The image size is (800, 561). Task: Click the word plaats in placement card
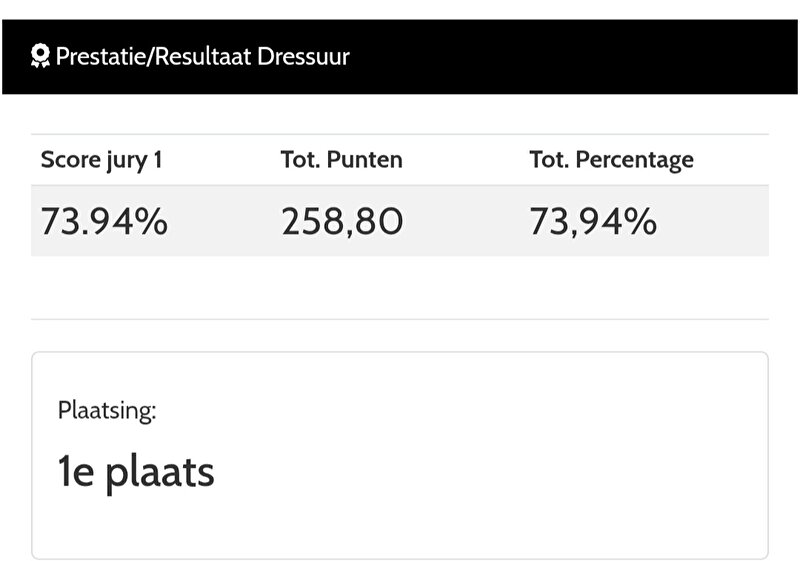click(160, 474)
